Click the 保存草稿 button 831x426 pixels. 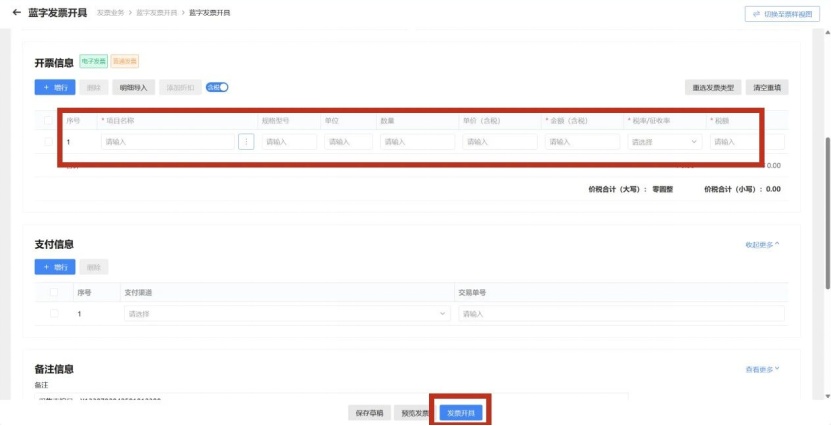point(367,413)
